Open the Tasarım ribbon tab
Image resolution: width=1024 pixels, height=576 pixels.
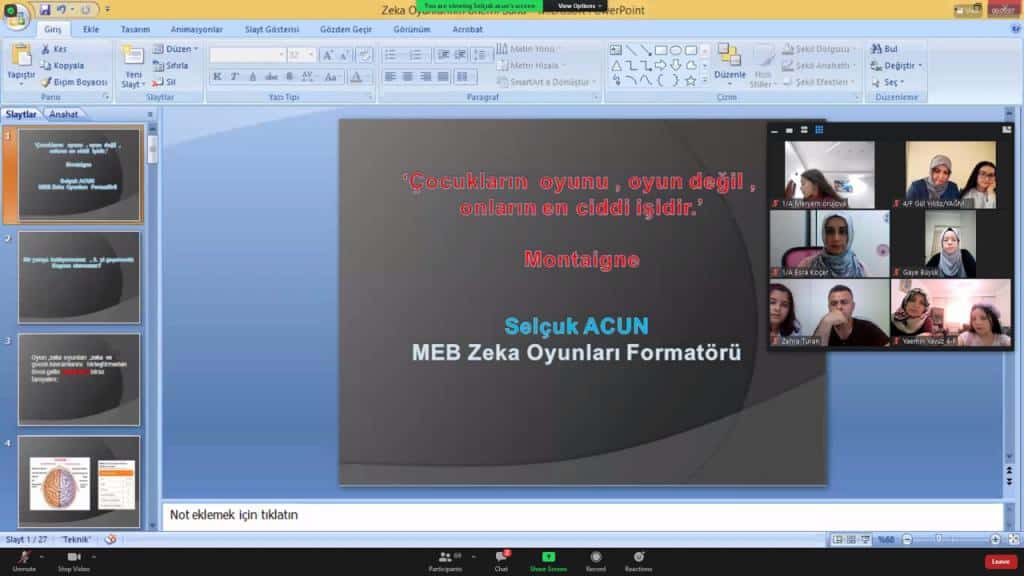[135, 29]
